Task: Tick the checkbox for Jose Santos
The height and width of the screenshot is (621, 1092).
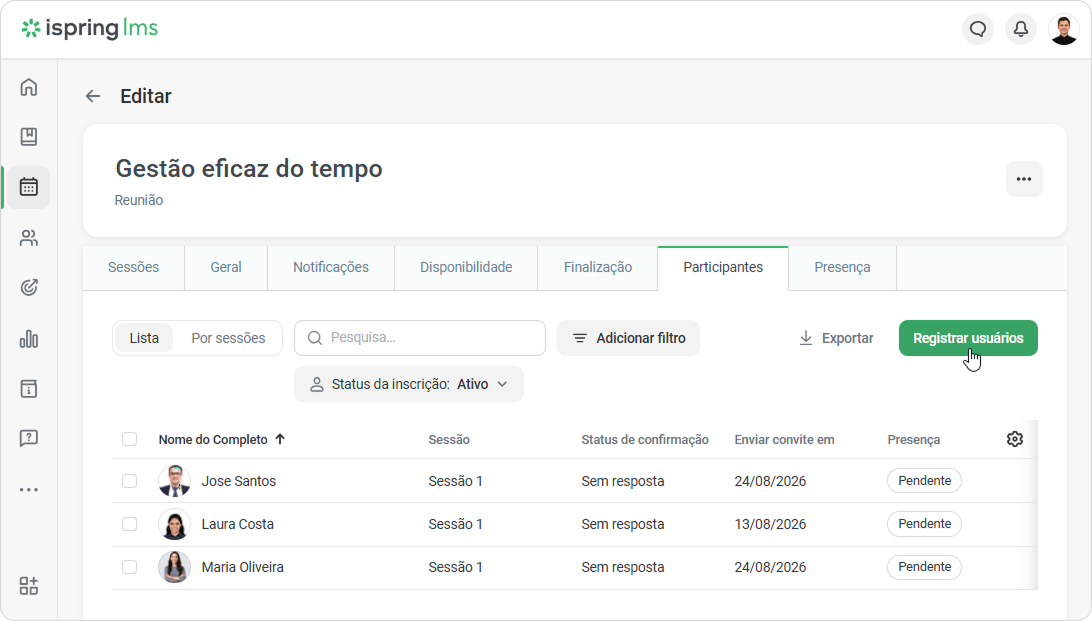Action: pos(130,481)
